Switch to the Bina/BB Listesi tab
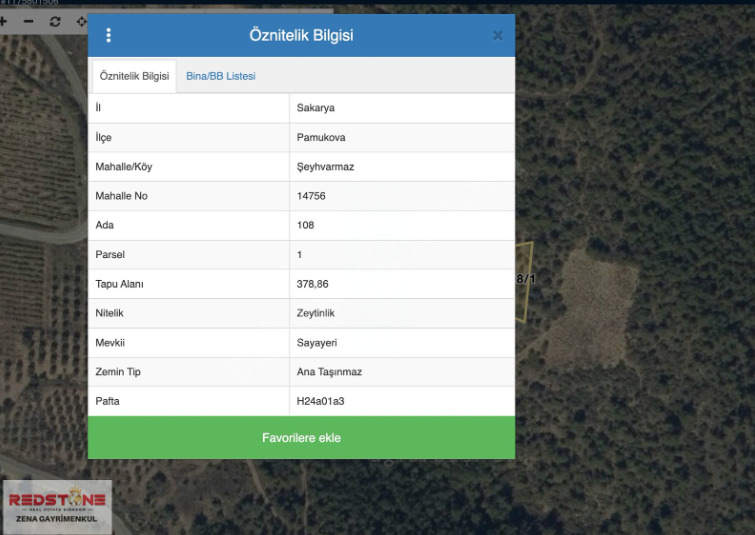Image resolution: width=755 pixels, height=535 pixels. 221,76
